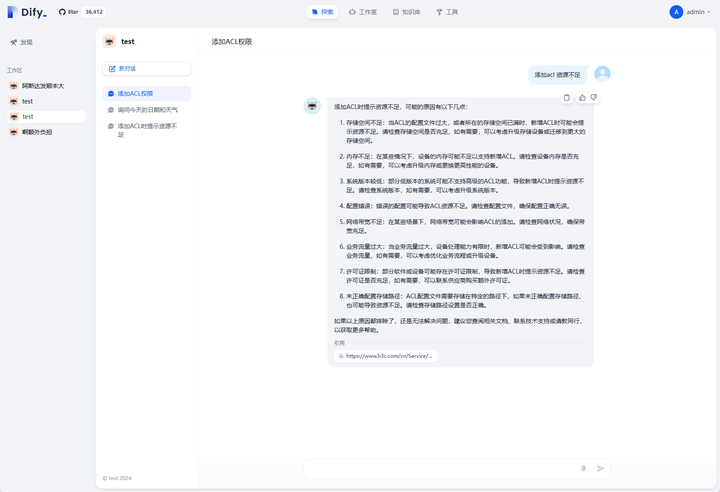Click the 引用 label under the answer

(339, 343)
